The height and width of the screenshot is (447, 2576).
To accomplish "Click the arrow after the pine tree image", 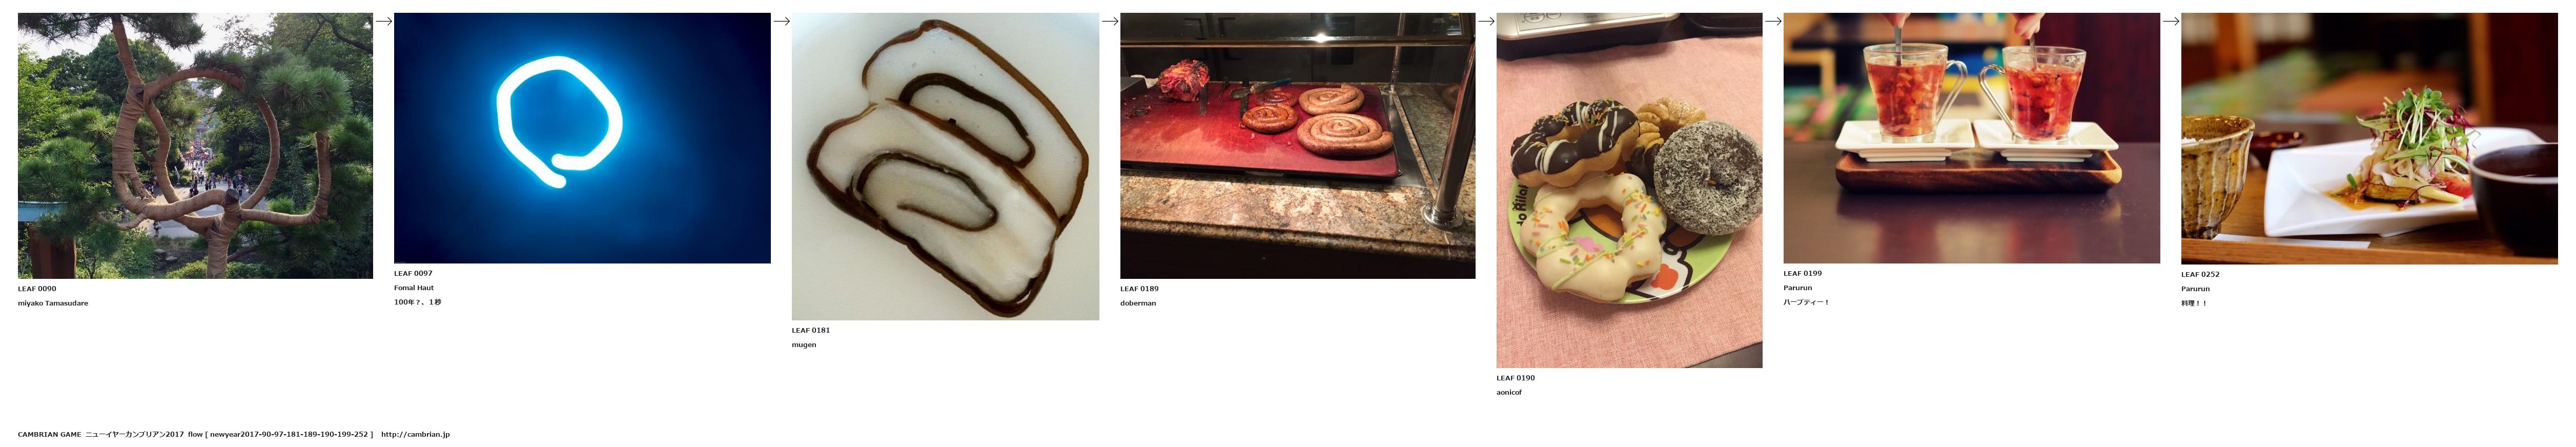I will tap(383, 21).
